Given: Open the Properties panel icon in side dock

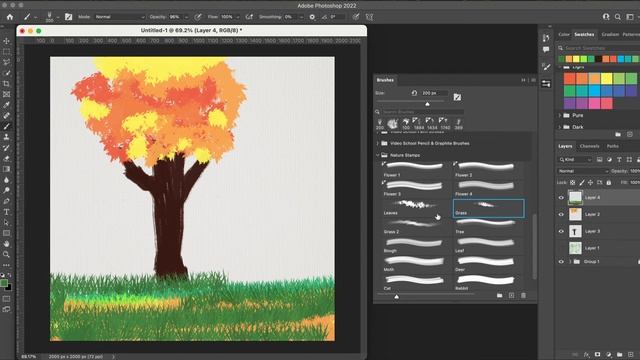Looking at the screenshot, I should point(546,84).
